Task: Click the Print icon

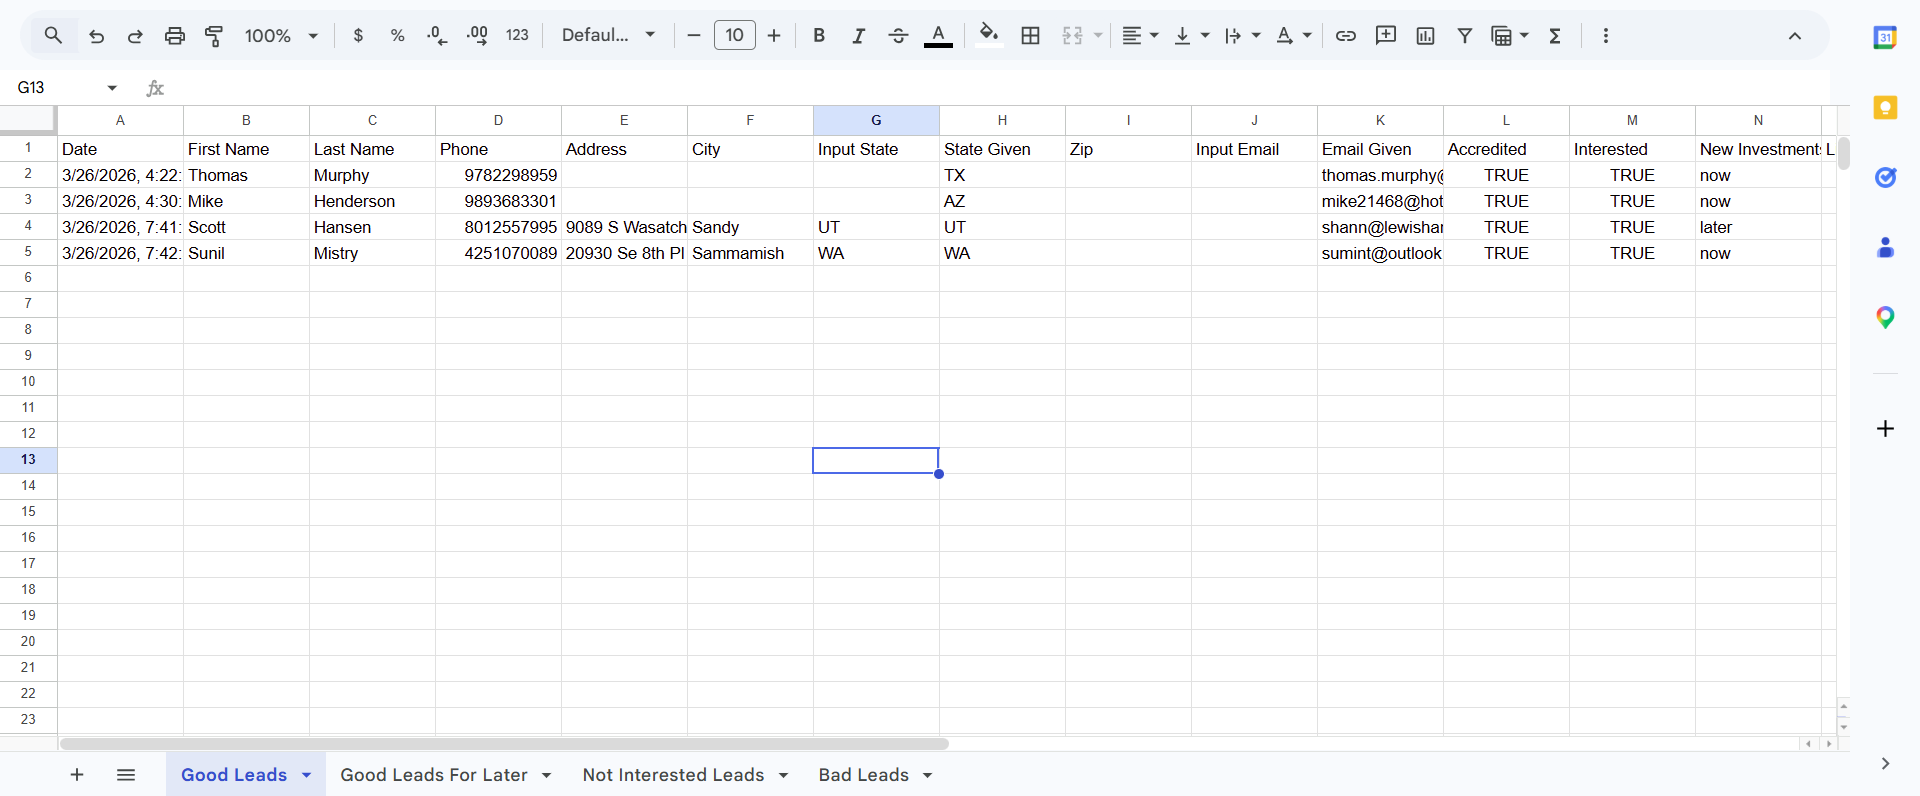Action: [x=175, y=36]
